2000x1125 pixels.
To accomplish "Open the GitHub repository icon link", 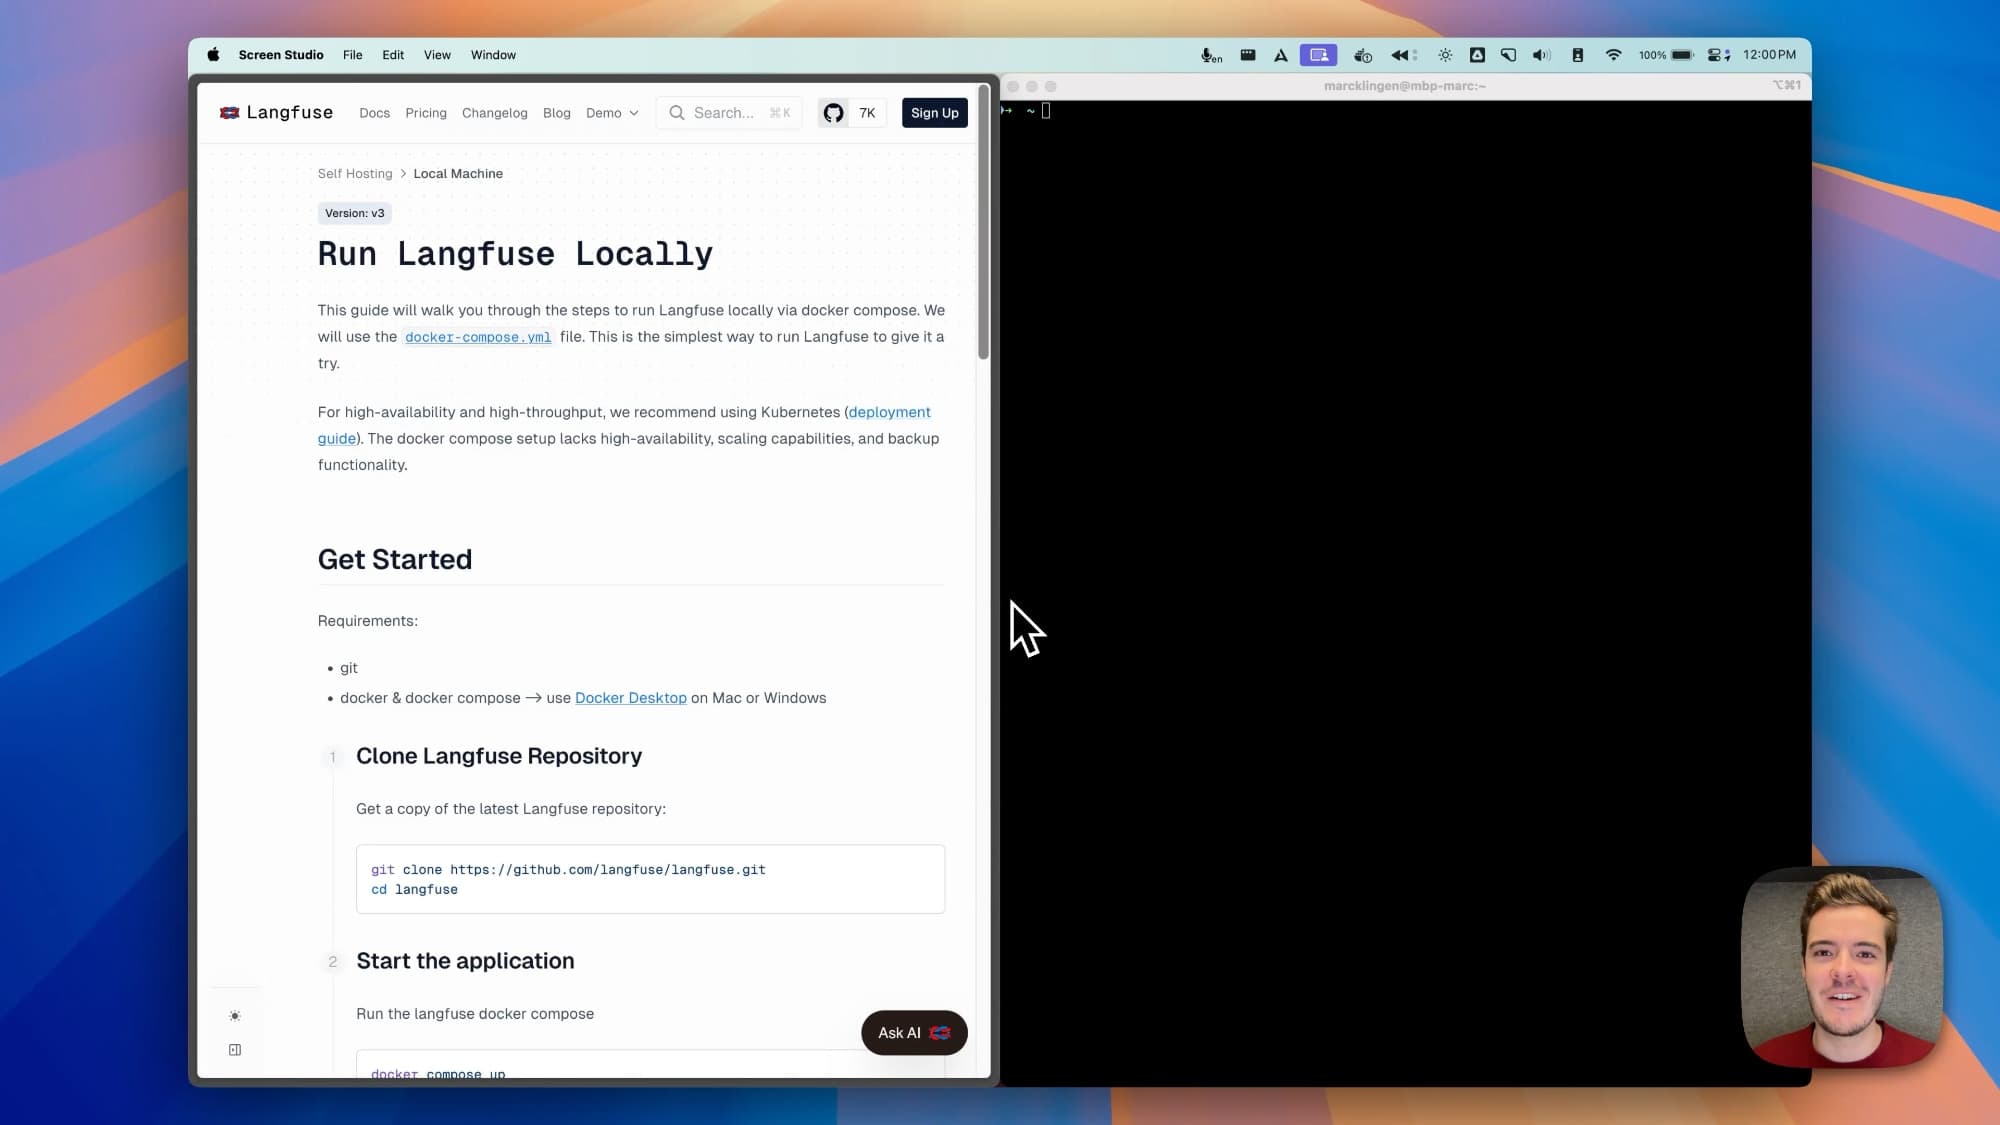I will pos(835,113).
